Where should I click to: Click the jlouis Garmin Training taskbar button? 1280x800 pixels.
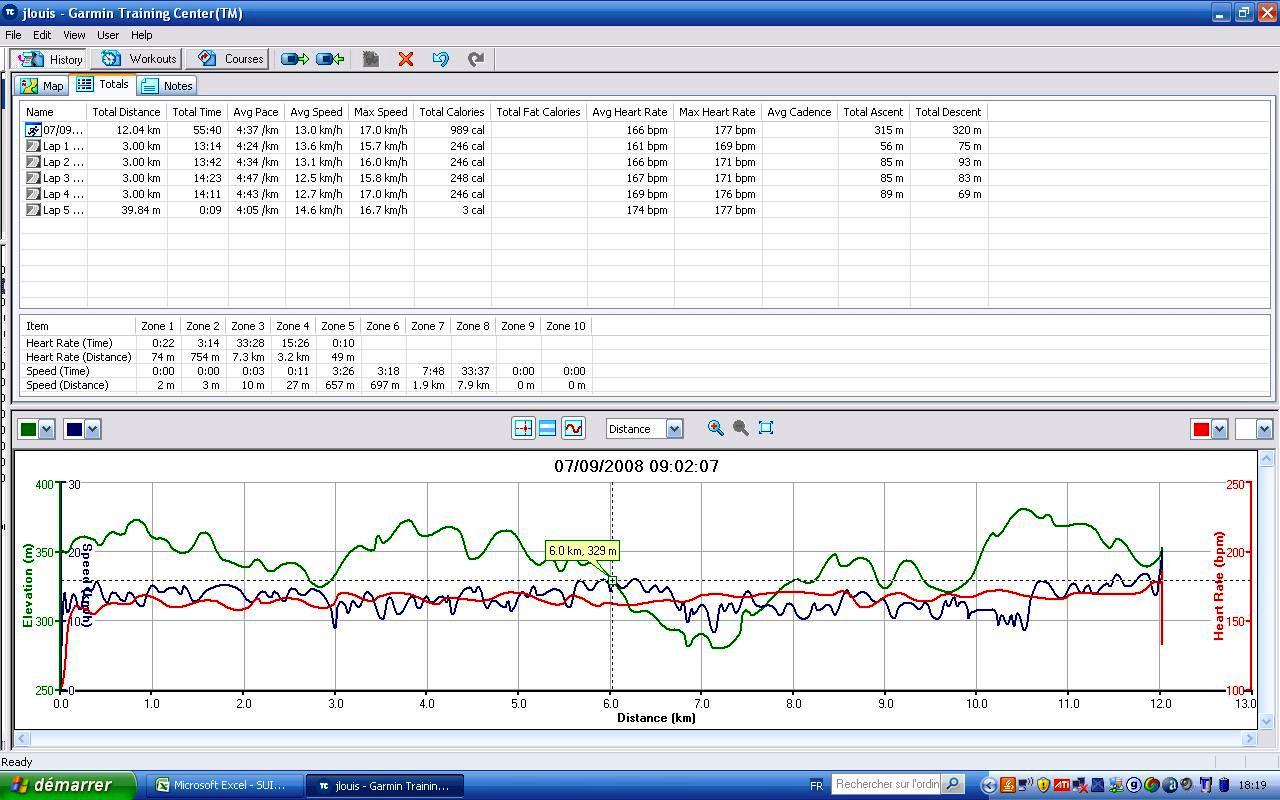click(384, 785)
